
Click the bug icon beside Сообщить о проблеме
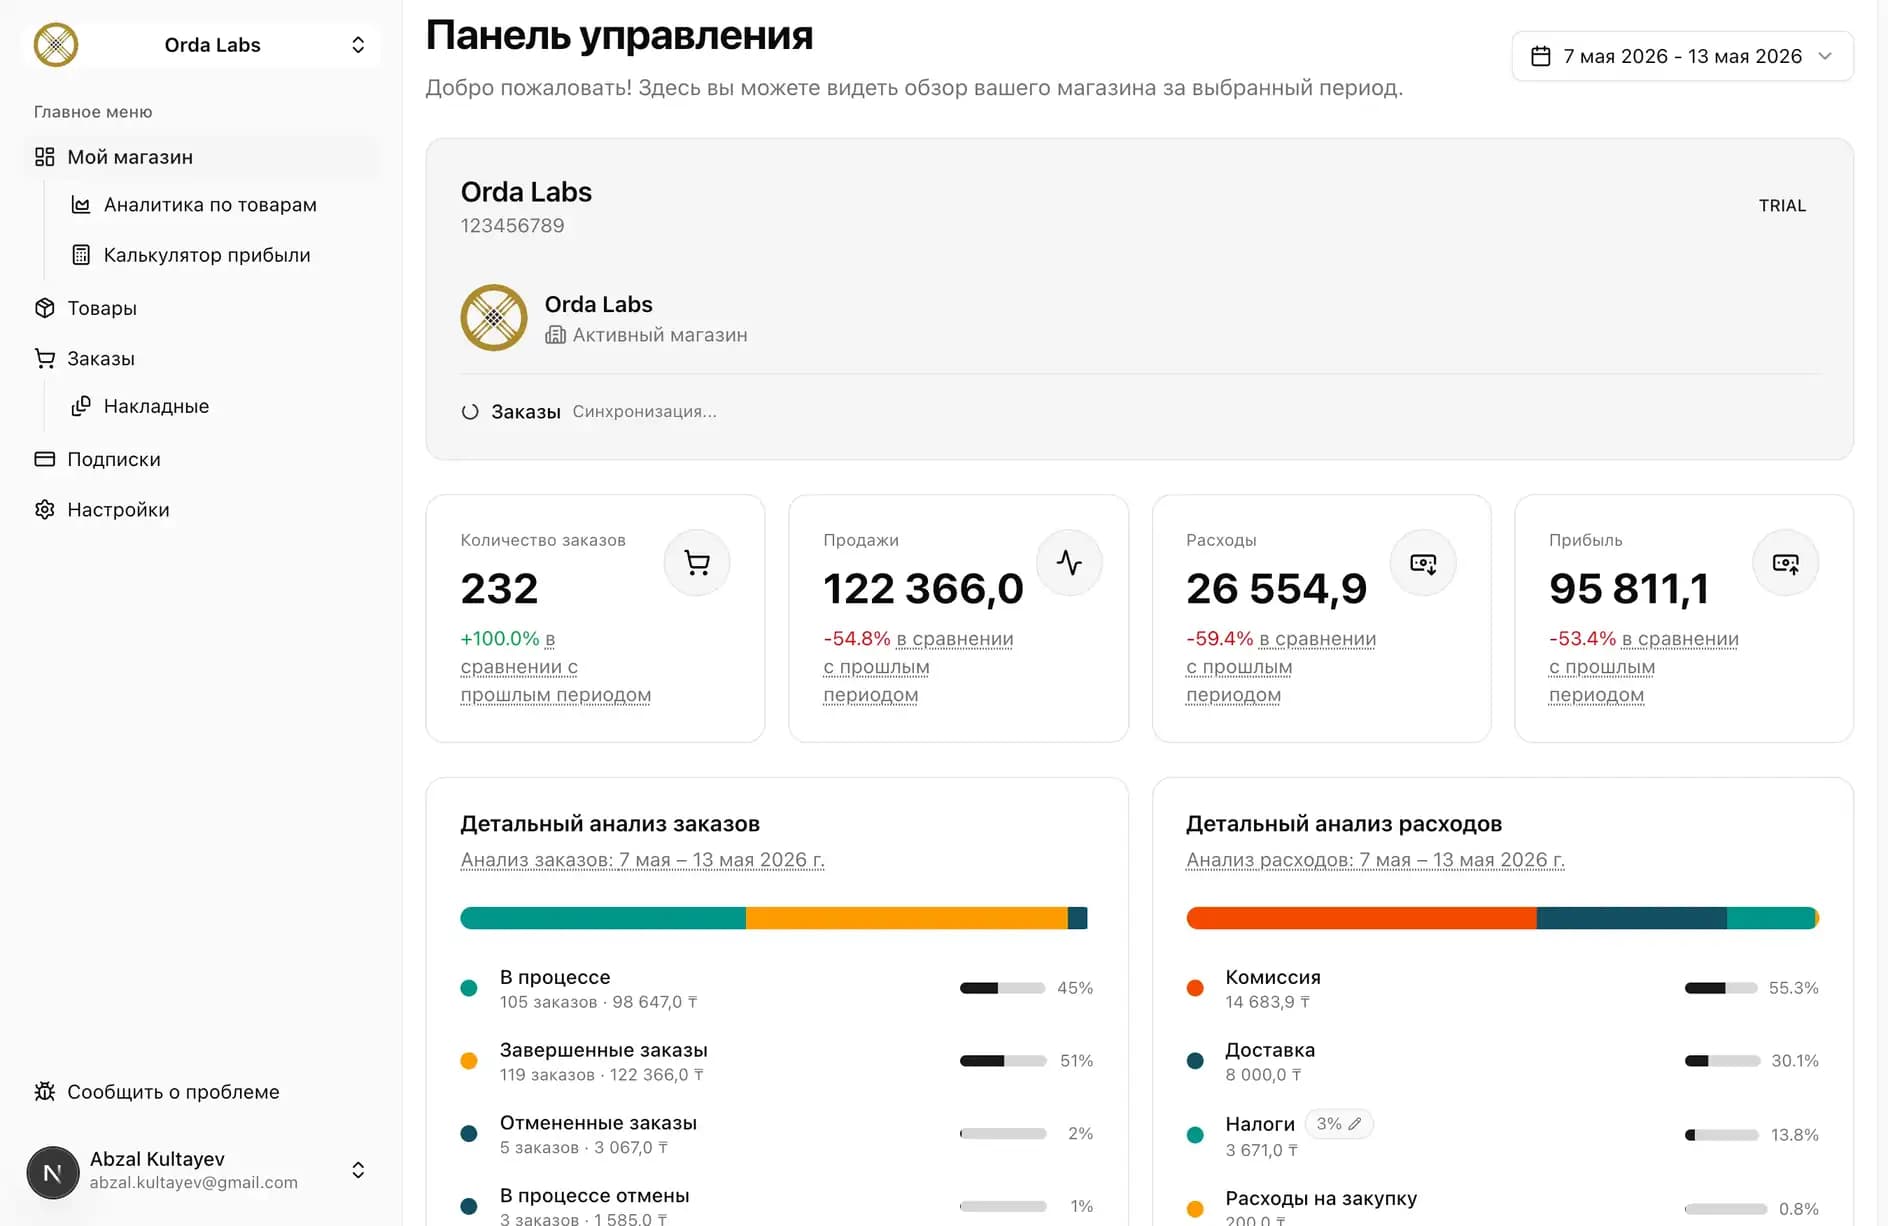click(x=44, y=1092)
